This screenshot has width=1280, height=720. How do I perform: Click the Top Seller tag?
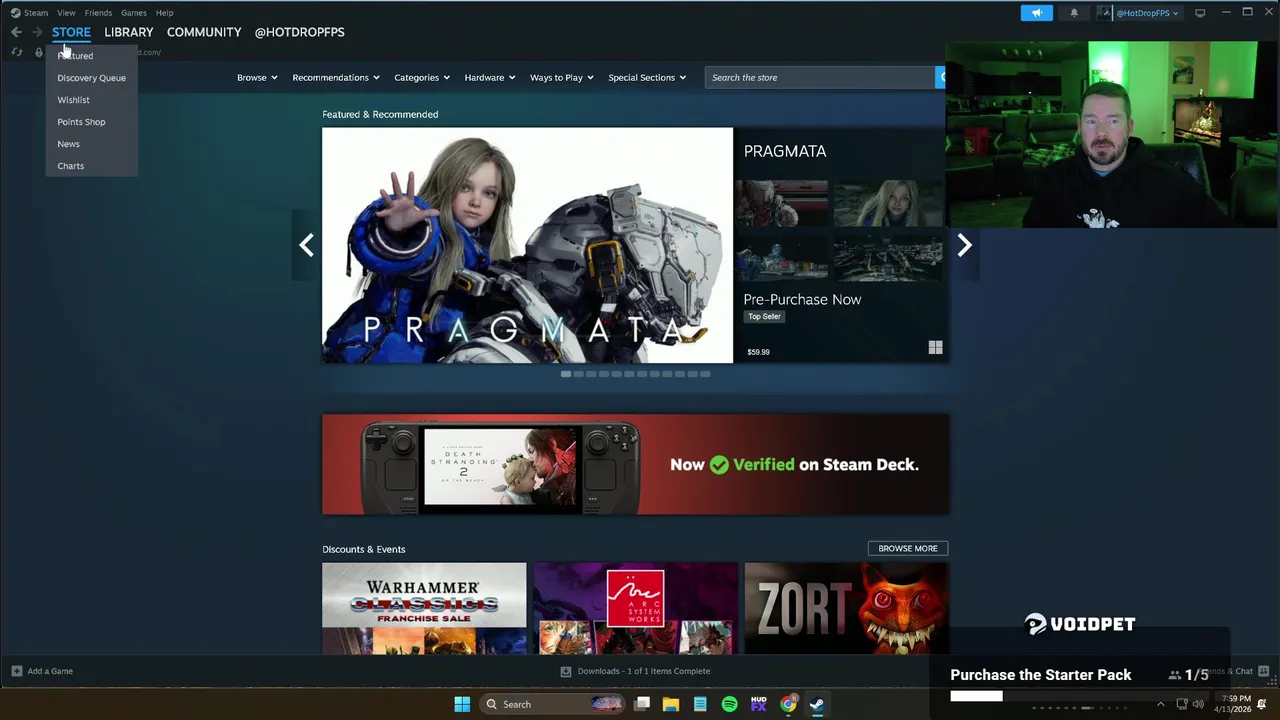coord(764,316)
